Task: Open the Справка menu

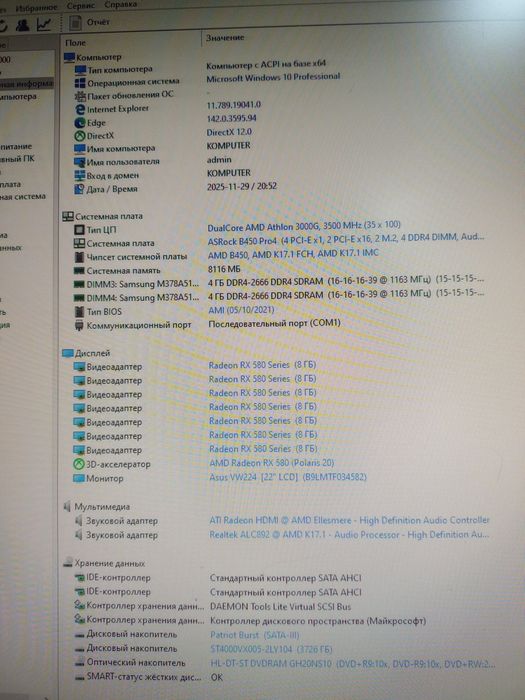Action: point(120,5)
